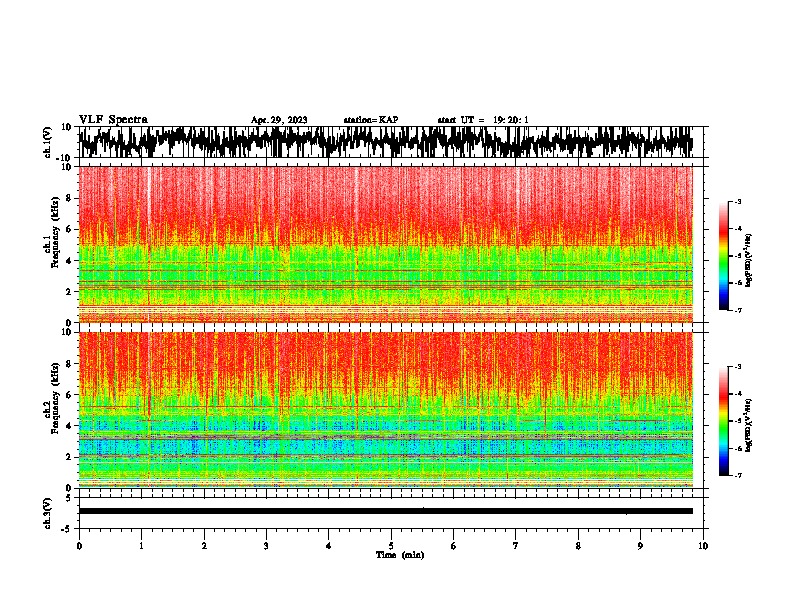Click the "ch.3(V)" axis label

pyautogui.click(x=48, y=514)
